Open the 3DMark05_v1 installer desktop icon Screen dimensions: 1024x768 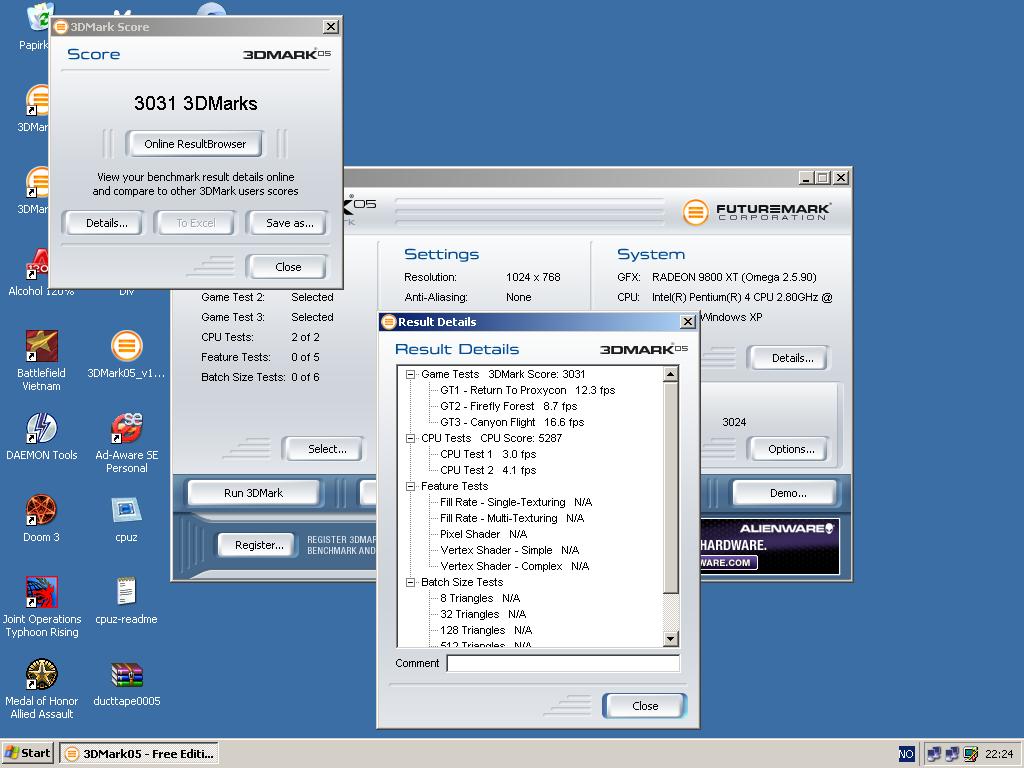pos(126,355)
